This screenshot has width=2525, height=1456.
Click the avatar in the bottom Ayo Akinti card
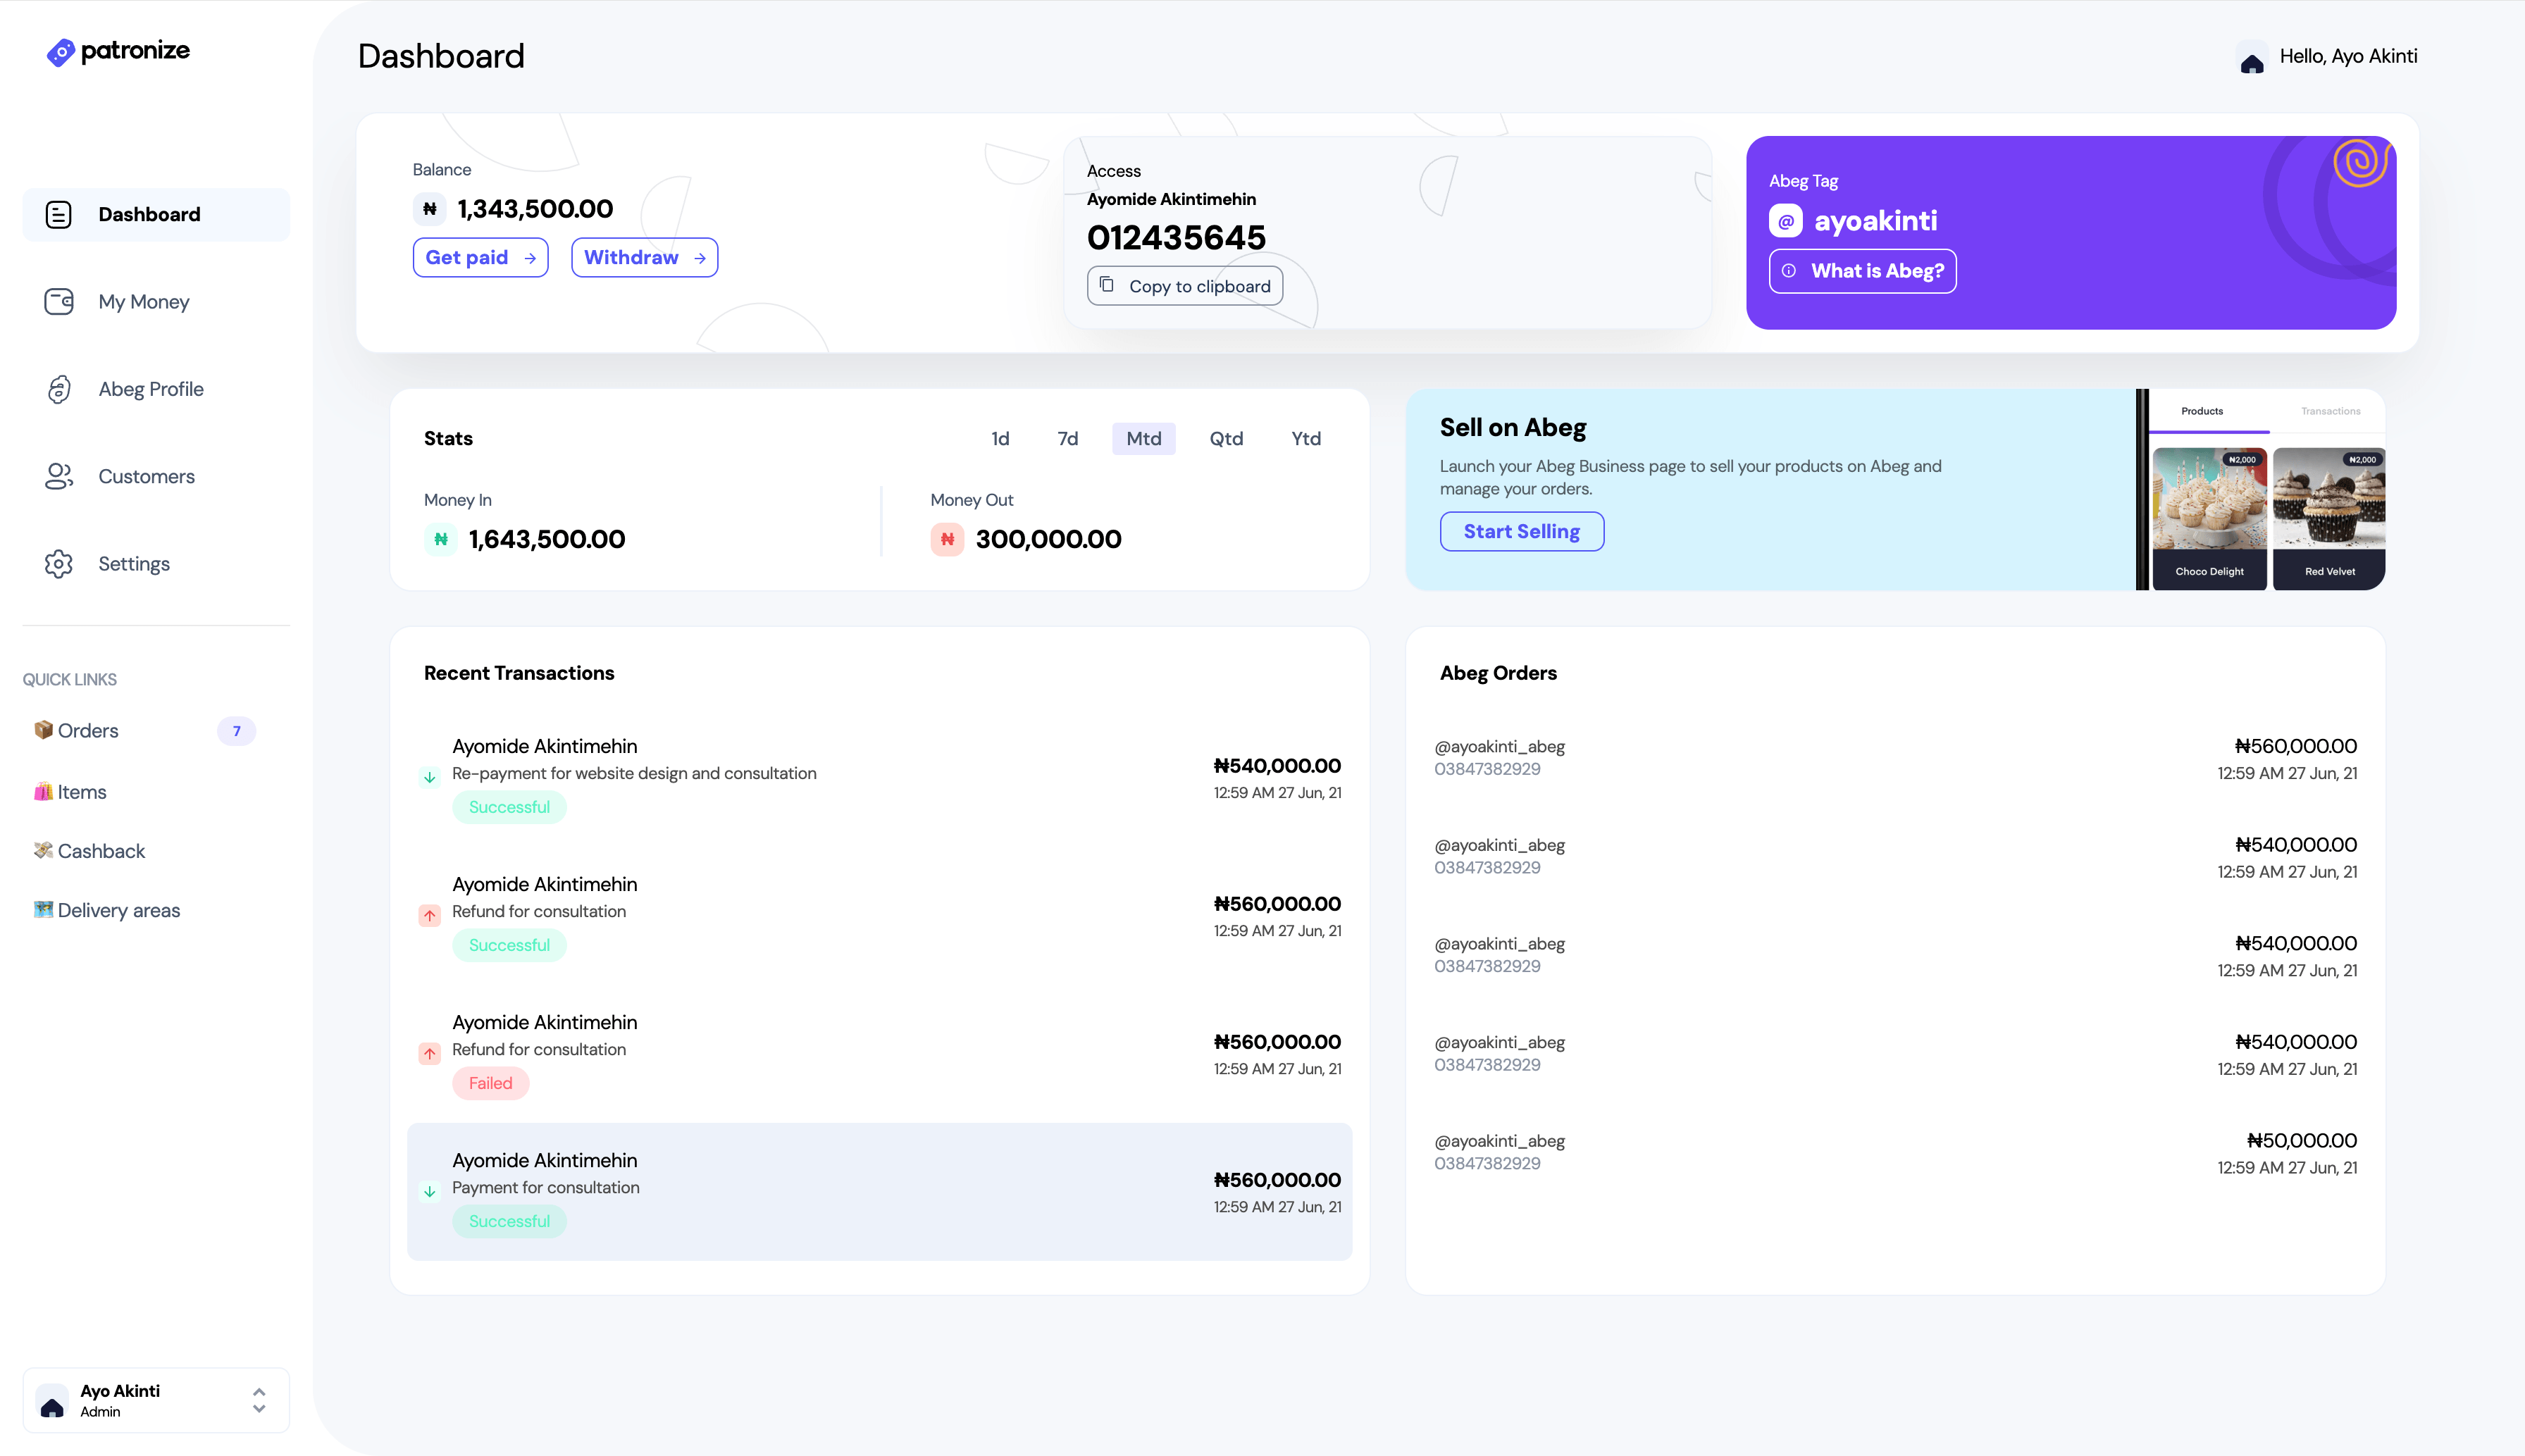click(x=52, y=1401)
